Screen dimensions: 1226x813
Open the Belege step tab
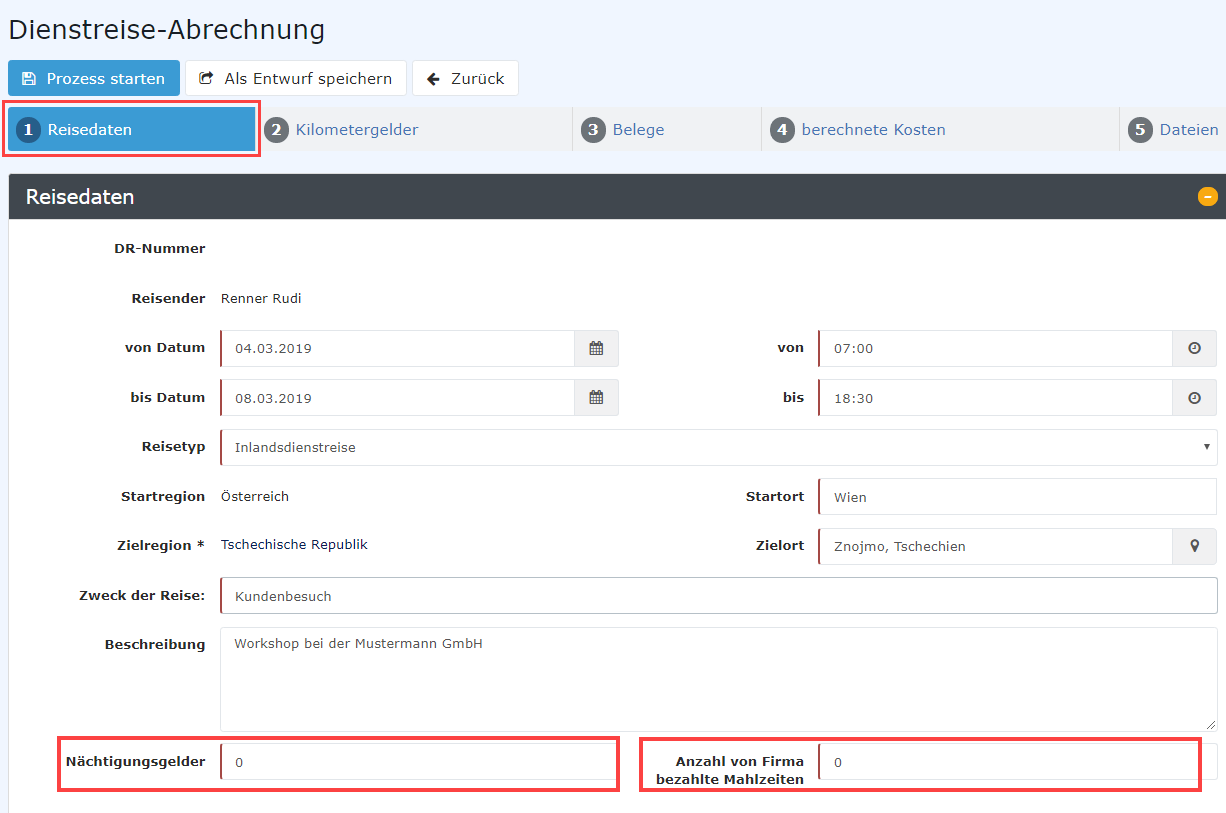(x=667, y=129)
